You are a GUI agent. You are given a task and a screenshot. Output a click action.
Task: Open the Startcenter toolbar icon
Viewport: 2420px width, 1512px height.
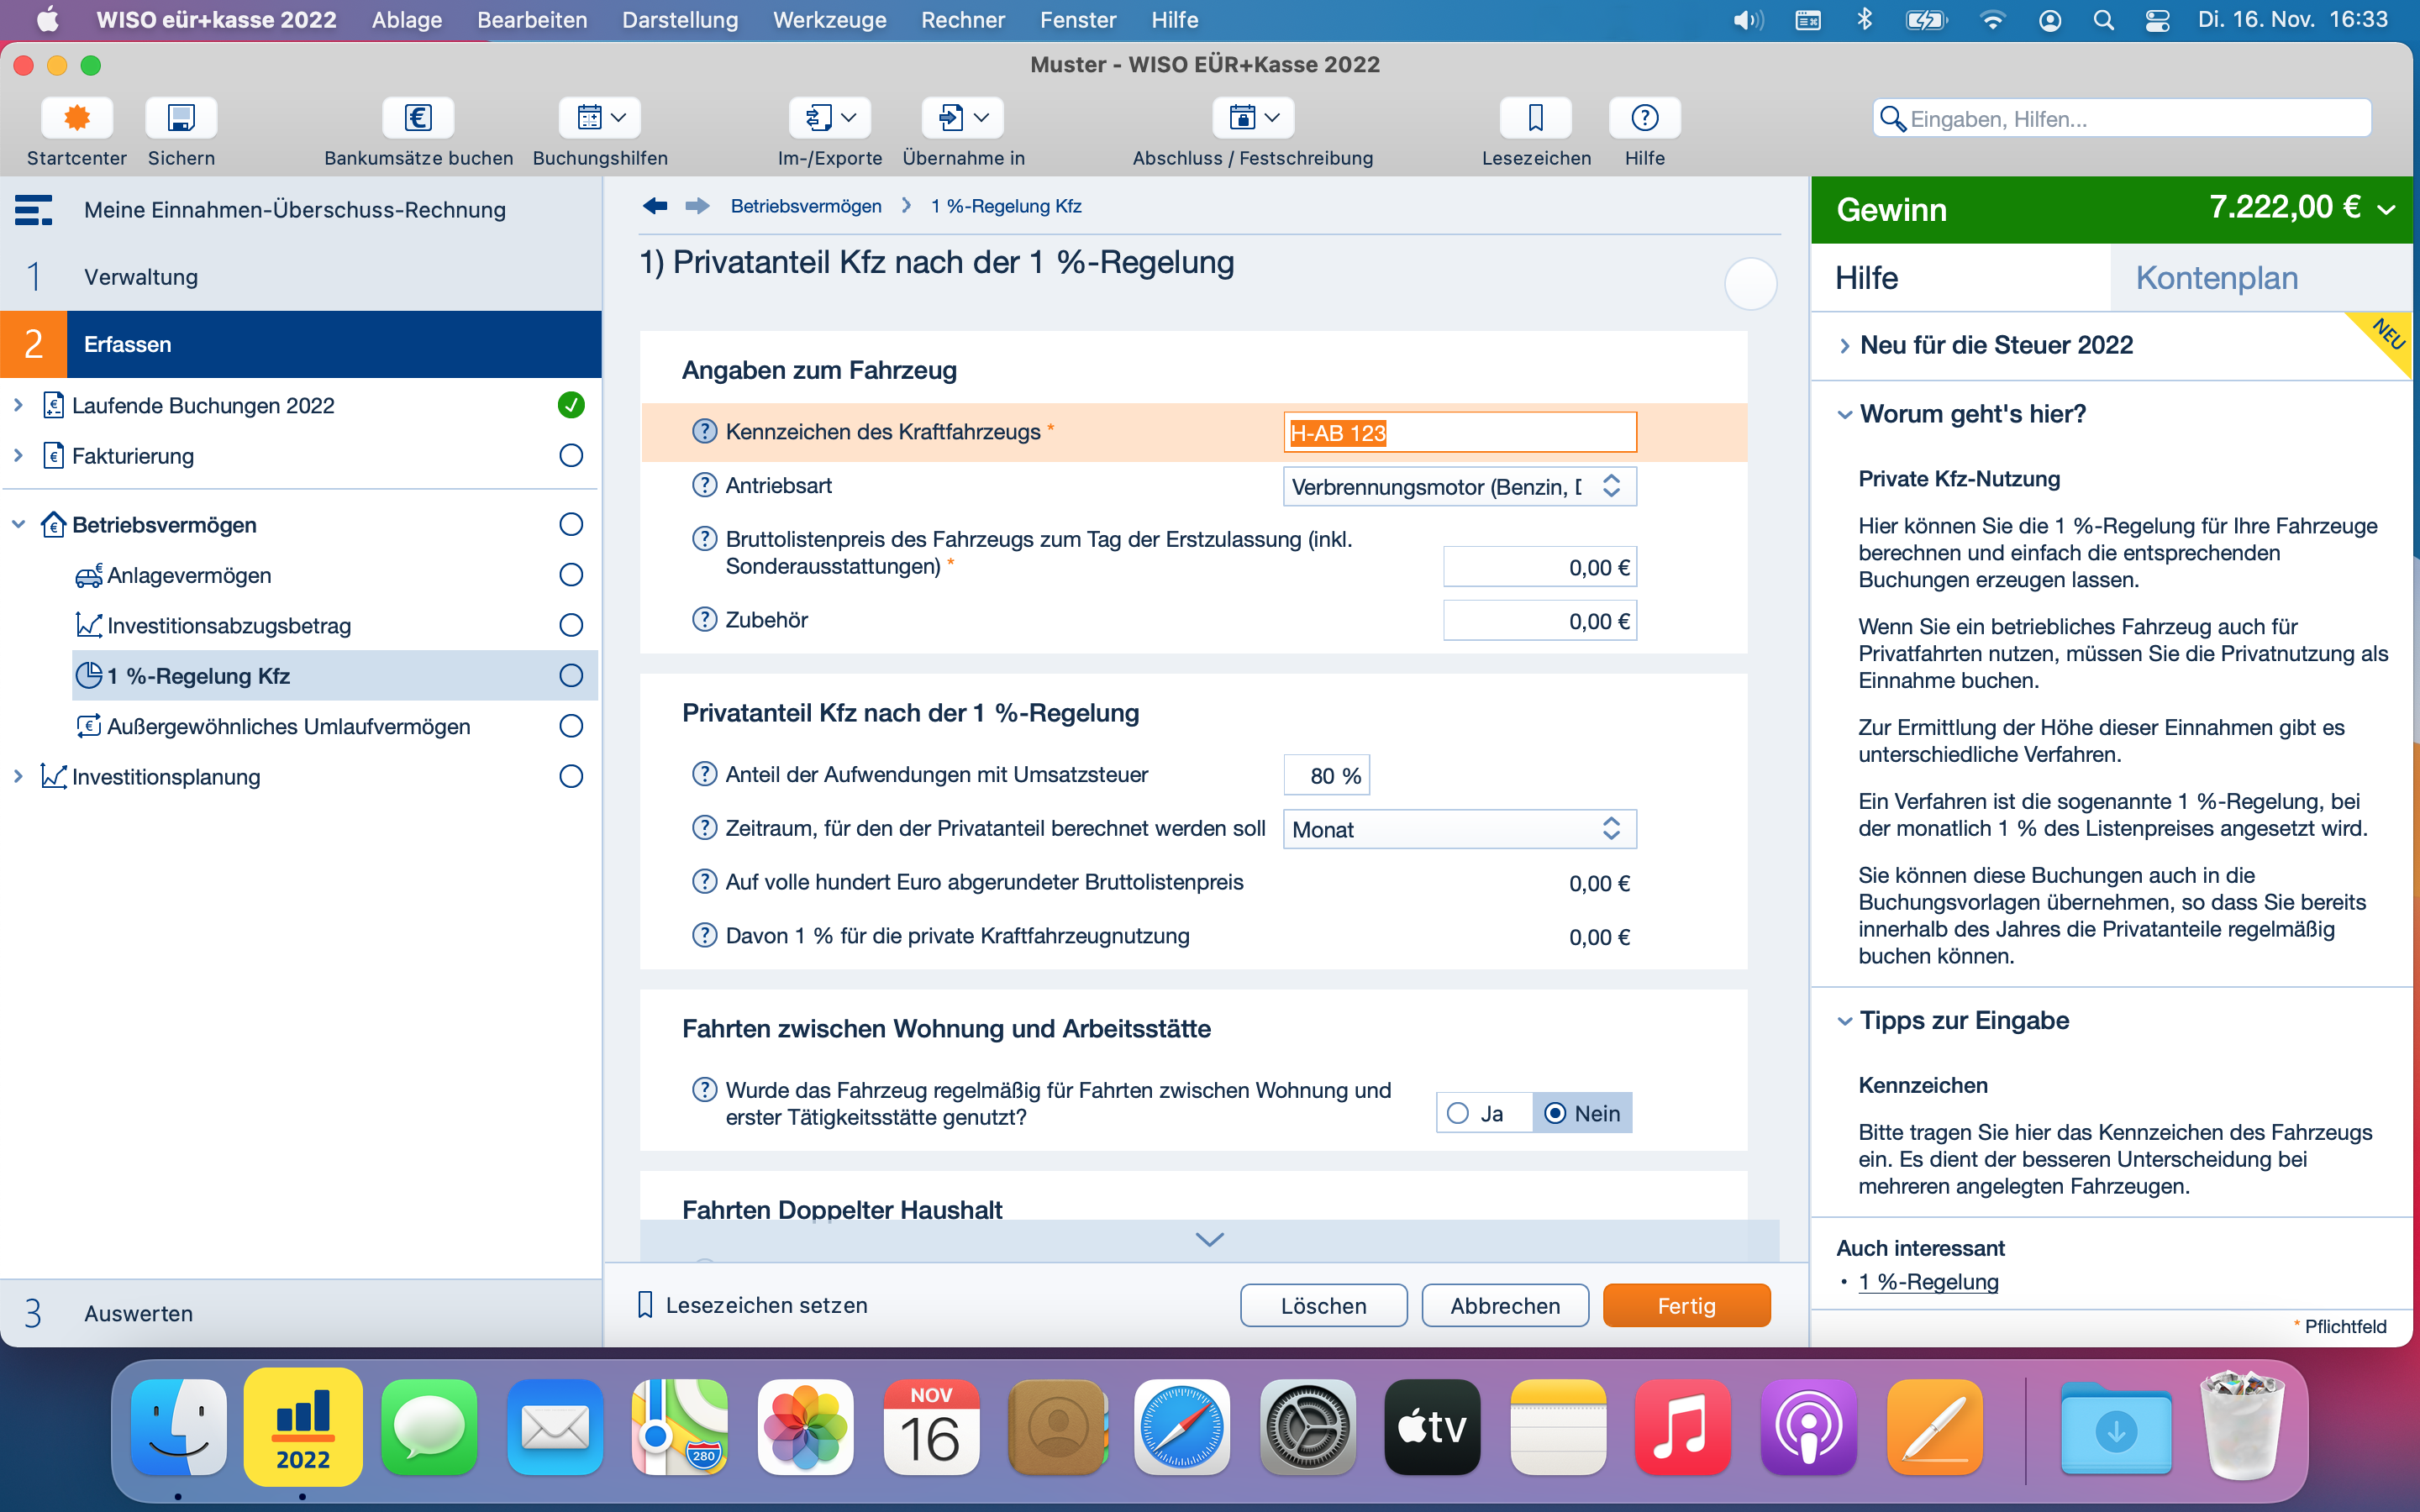tap(77, 118)
